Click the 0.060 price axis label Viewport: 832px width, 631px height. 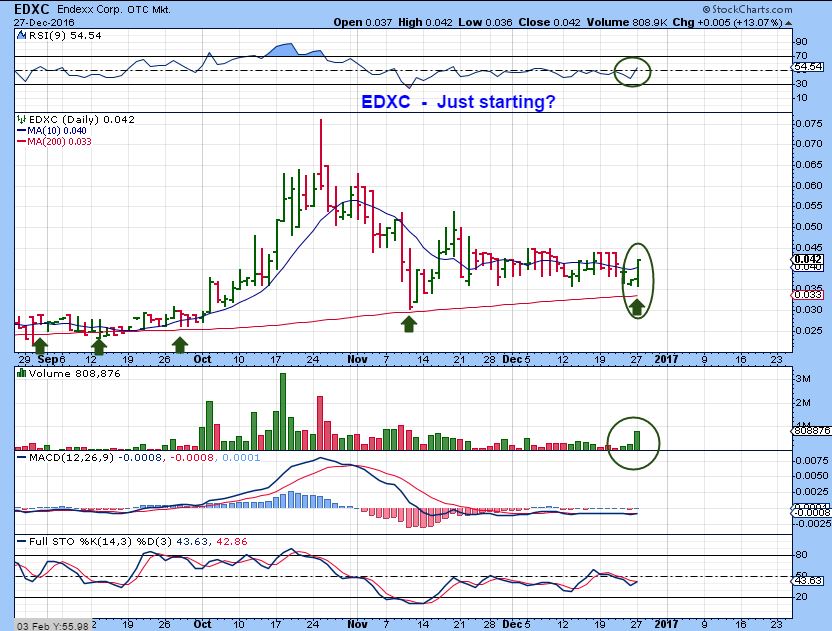[x=810, y=185]
